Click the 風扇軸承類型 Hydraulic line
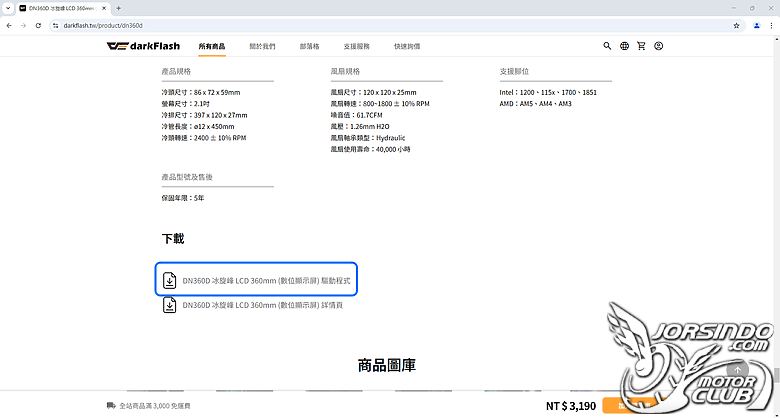The width and height of the screenshot is (780, 418). [x=368, y=138]
